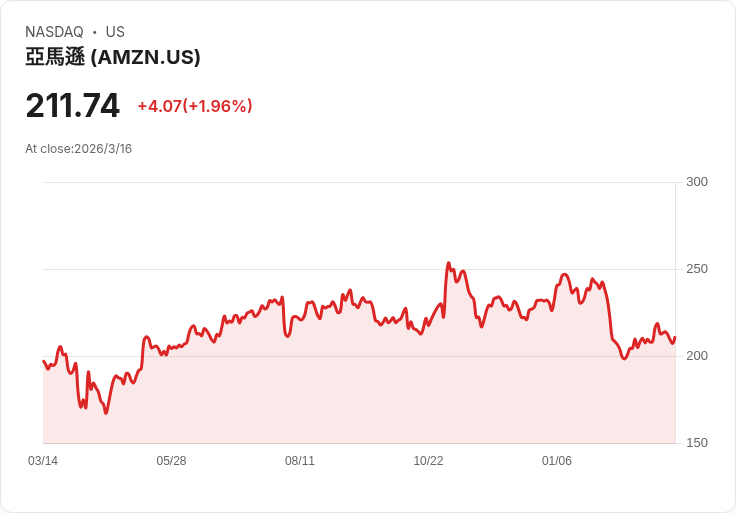The height and width of the screenshot is (513, 736).
Task: Click the NASDAQ exchange label
Action: click(x=54, y=32)
